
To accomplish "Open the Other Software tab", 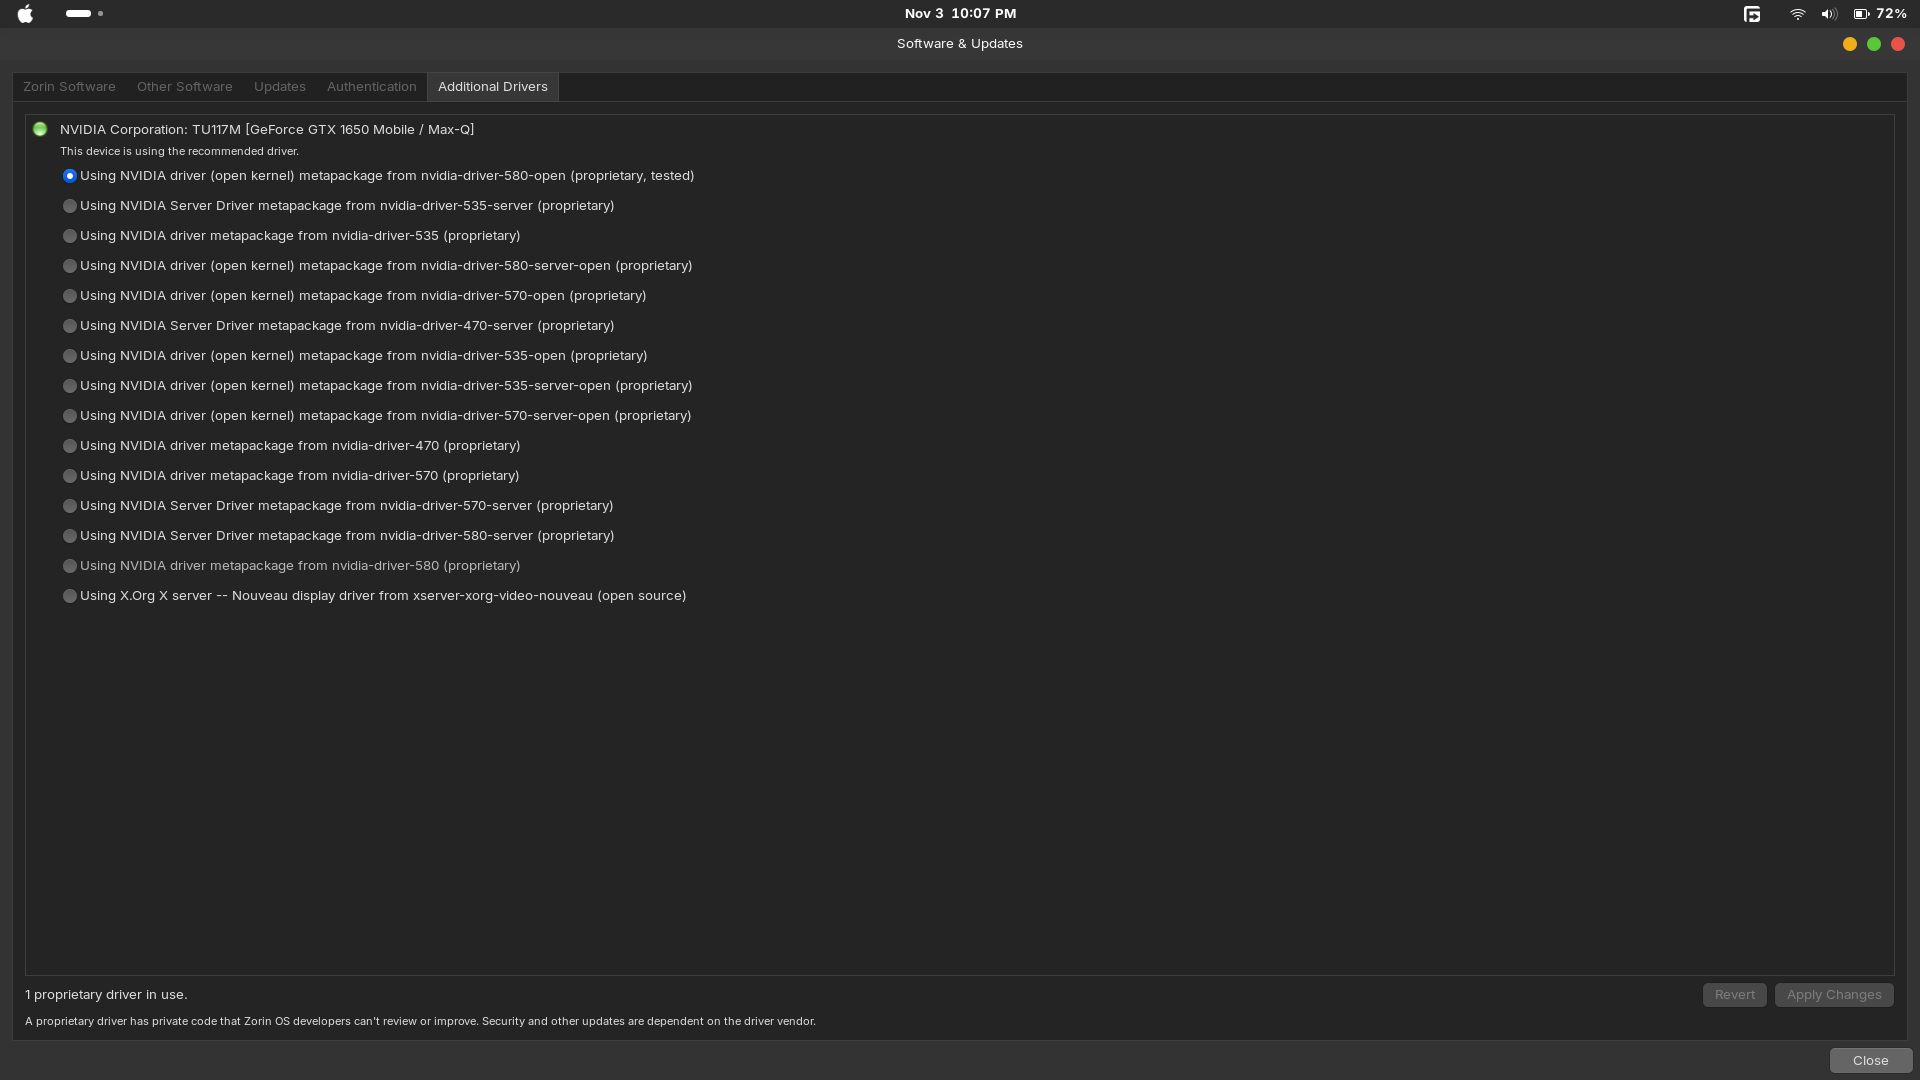I will [x=184, y=87].
